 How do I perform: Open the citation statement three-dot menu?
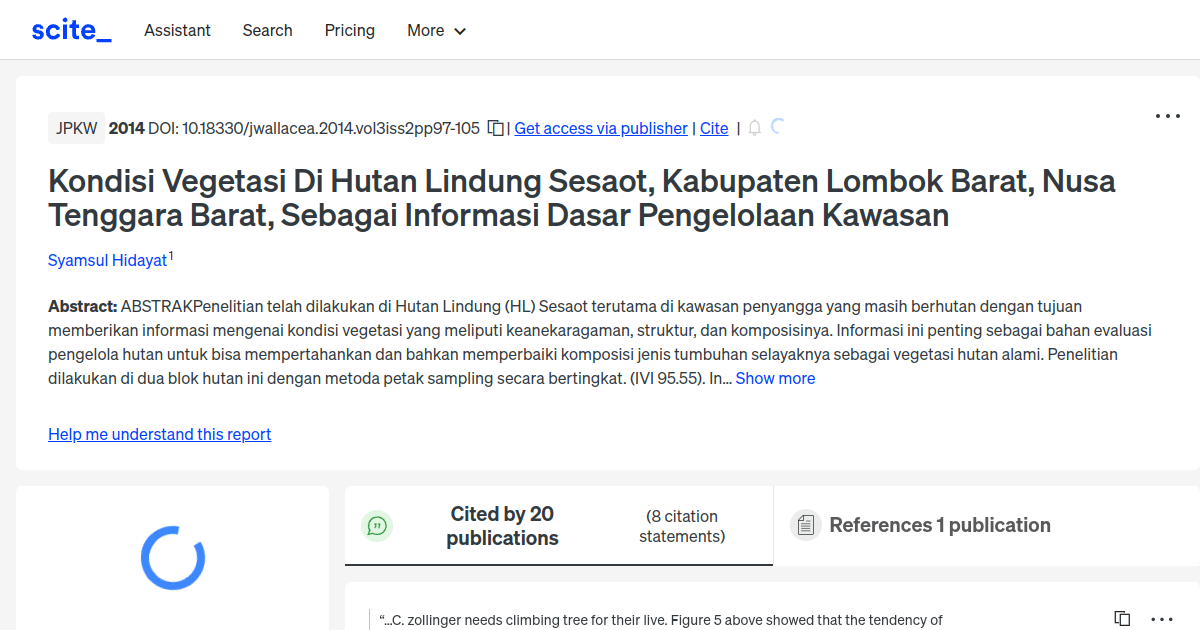pos(1162,619)
